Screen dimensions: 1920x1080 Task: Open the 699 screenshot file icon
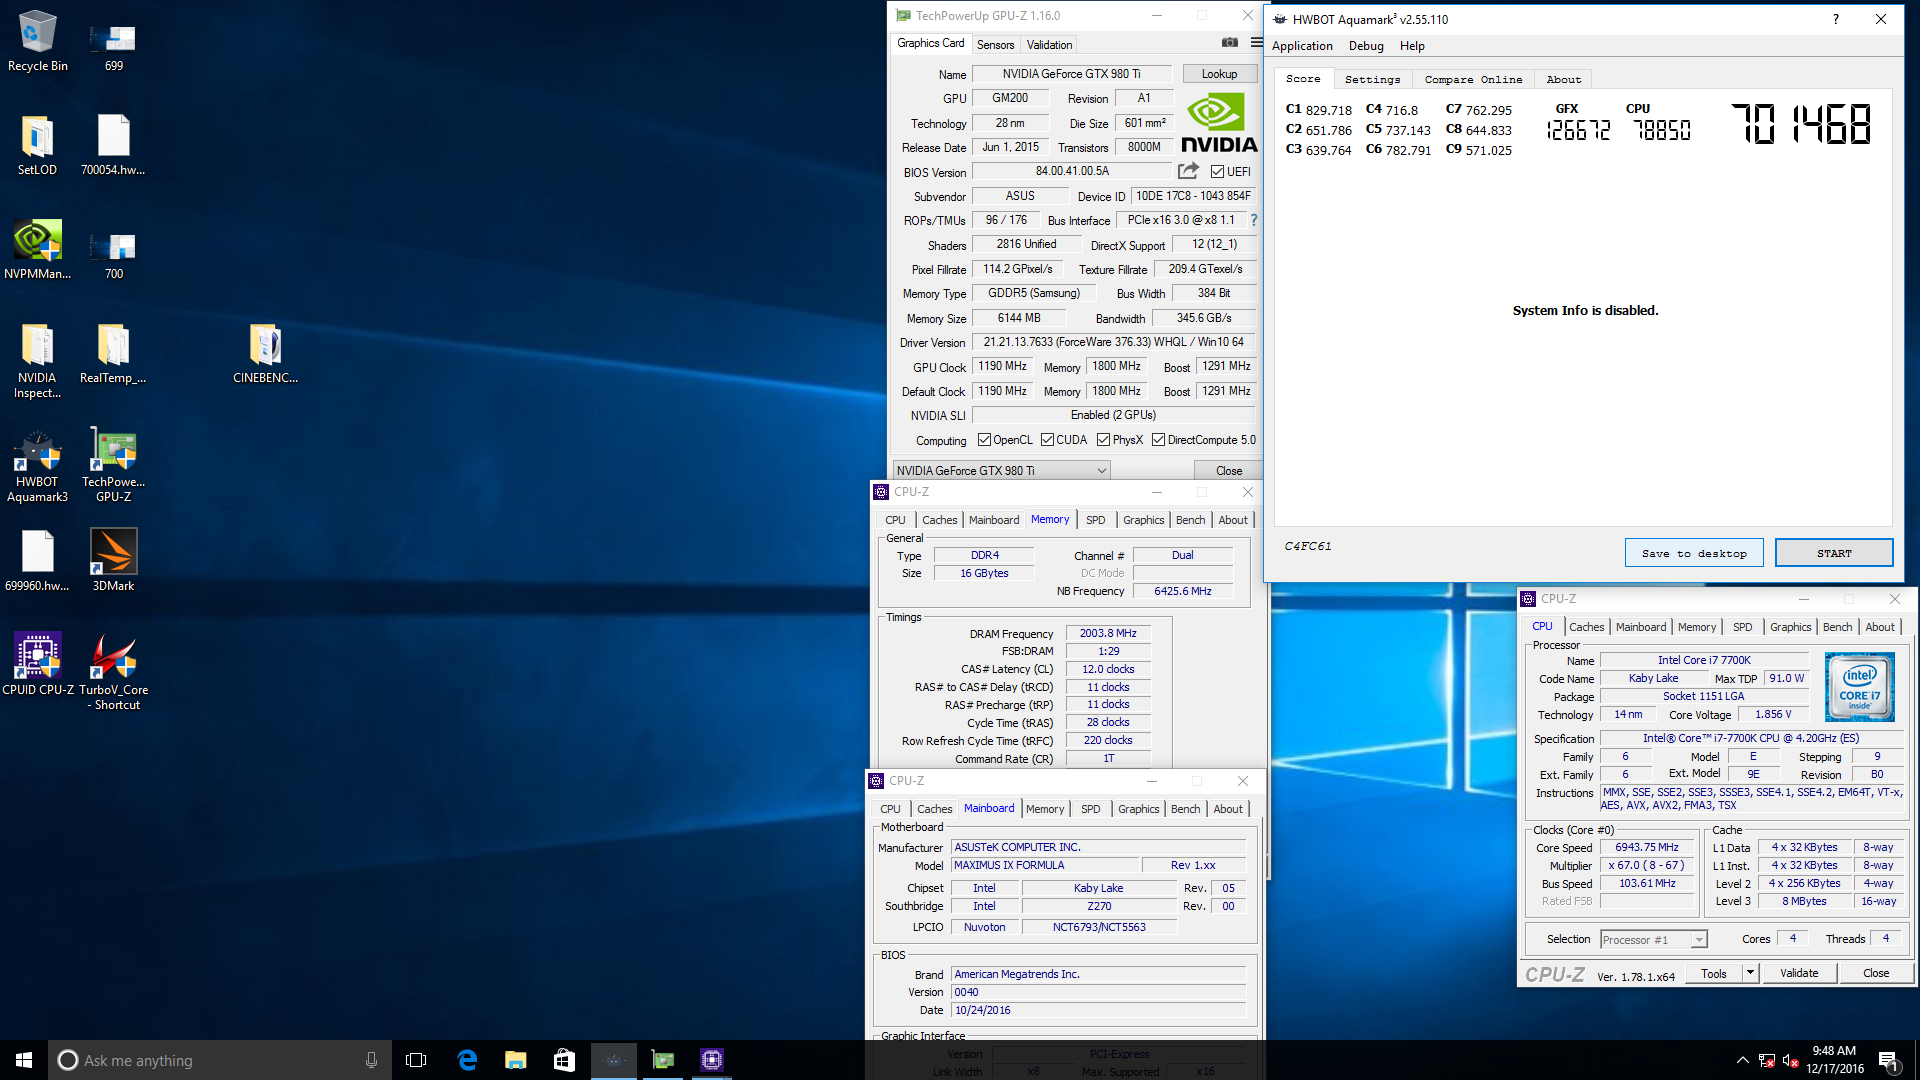[x=113, y=48]
